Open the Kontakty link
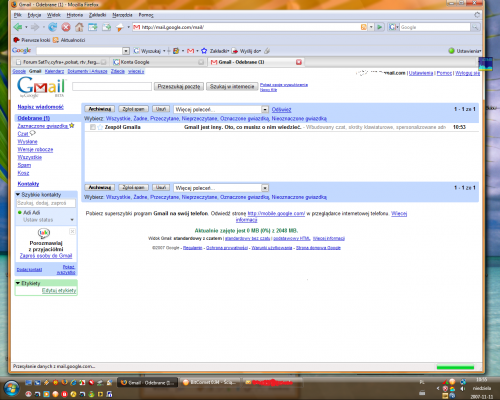This screenshot has width=500, height=400. [28, 184]
